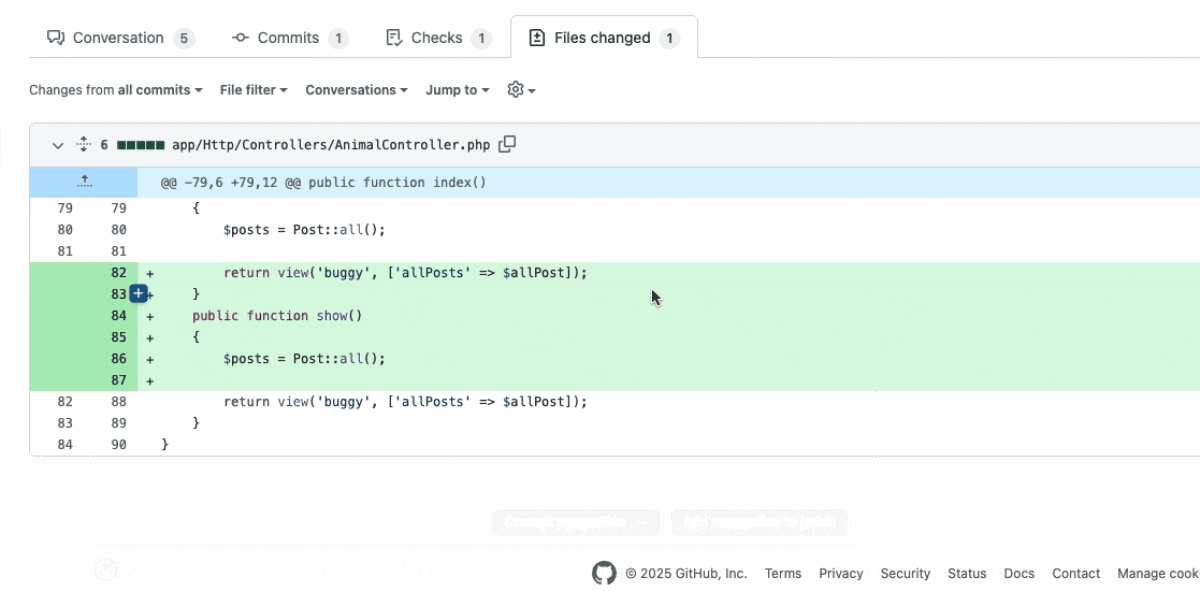The image size is (1200, 591).
Task: Expand hidden lines above line 79
Action: (x=84, y=182)
